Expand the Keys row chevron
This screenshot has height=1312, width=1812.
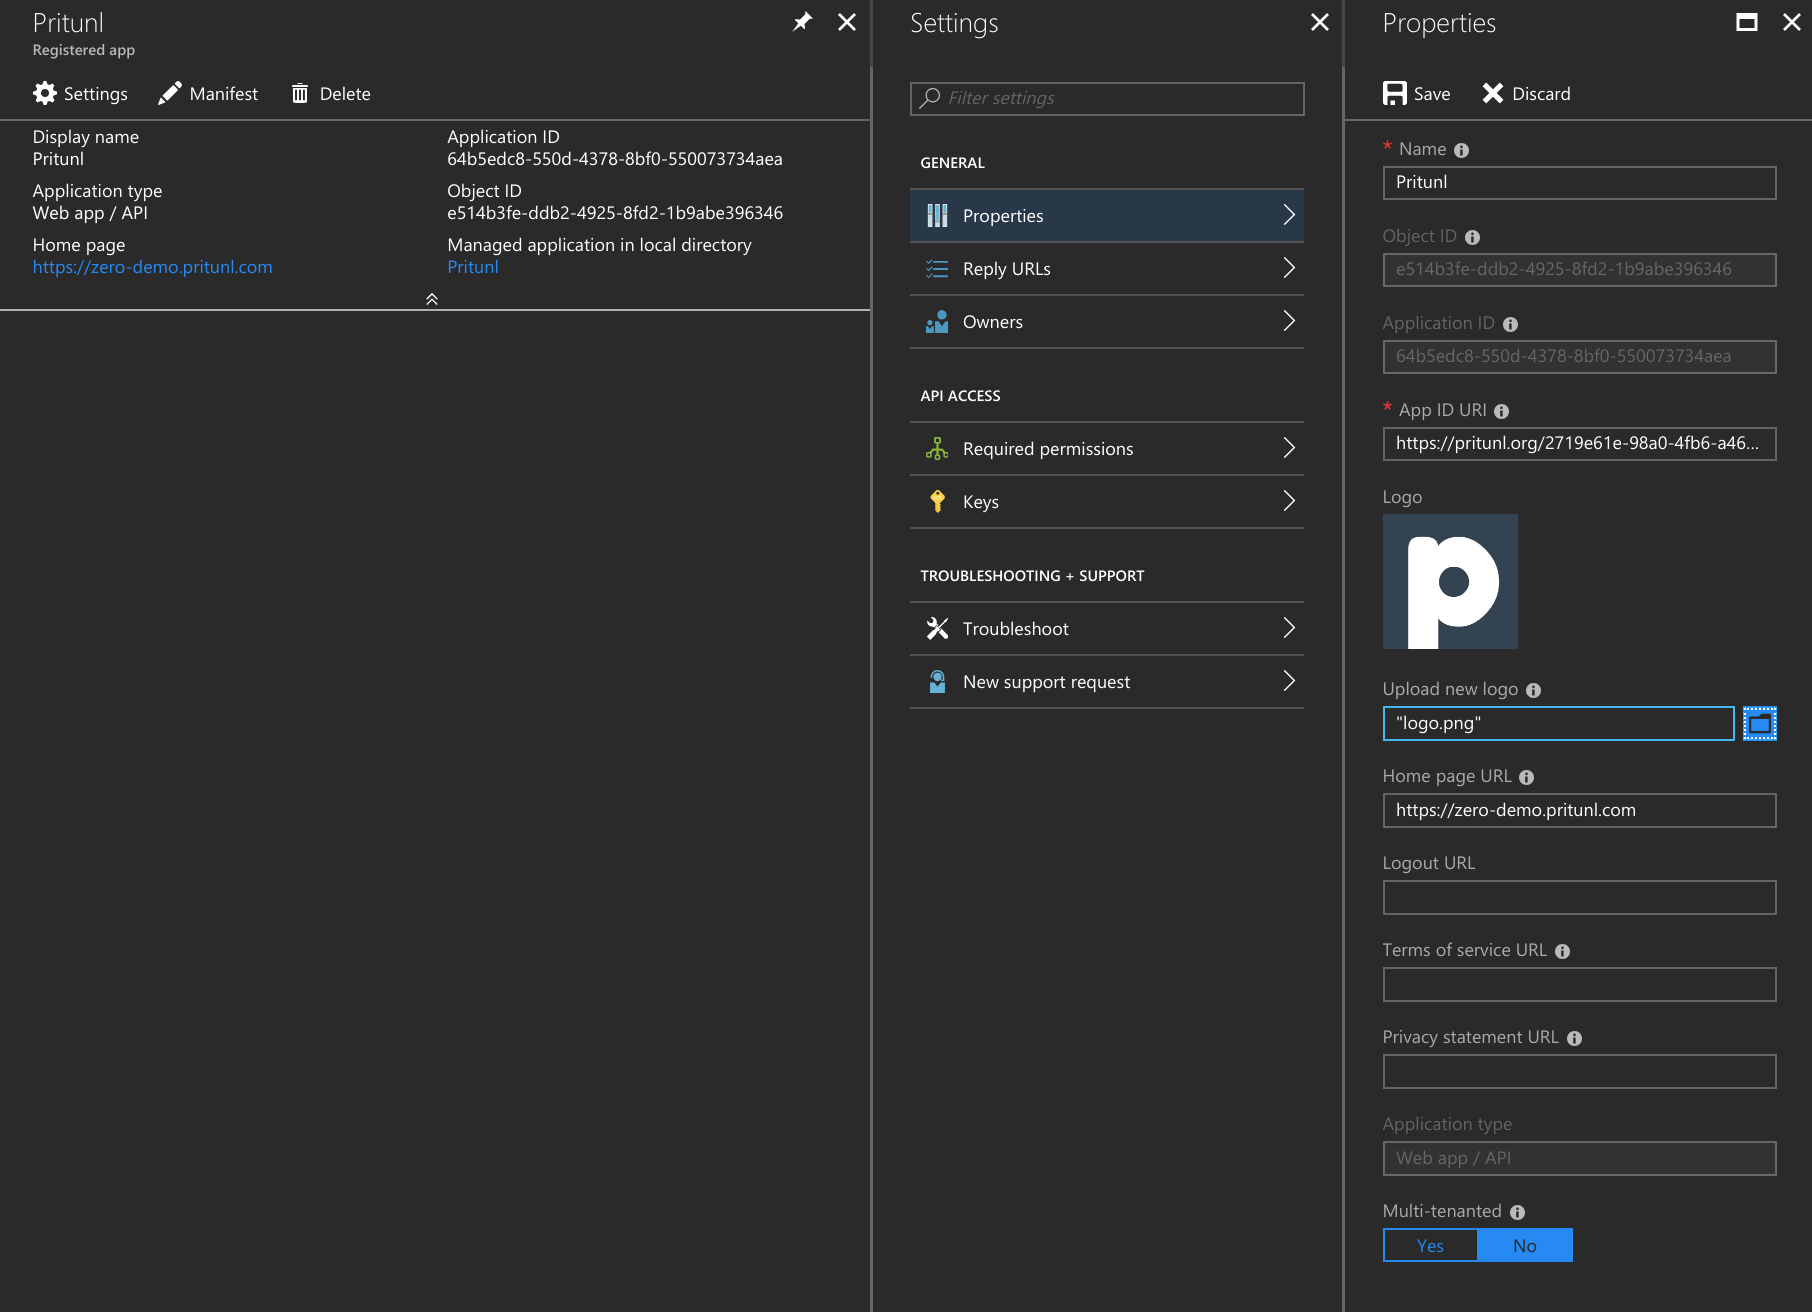pos(1289,501)
